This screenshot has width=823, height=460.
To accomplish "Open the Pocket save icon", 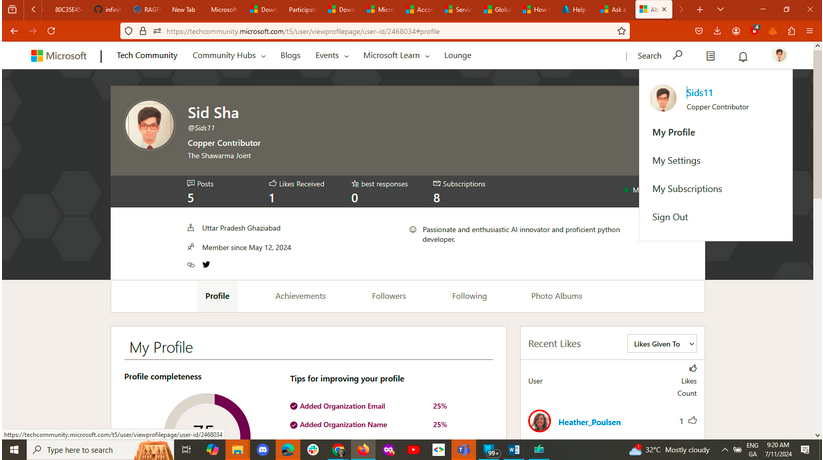I will pyautogui.click(x=699, y=31).
